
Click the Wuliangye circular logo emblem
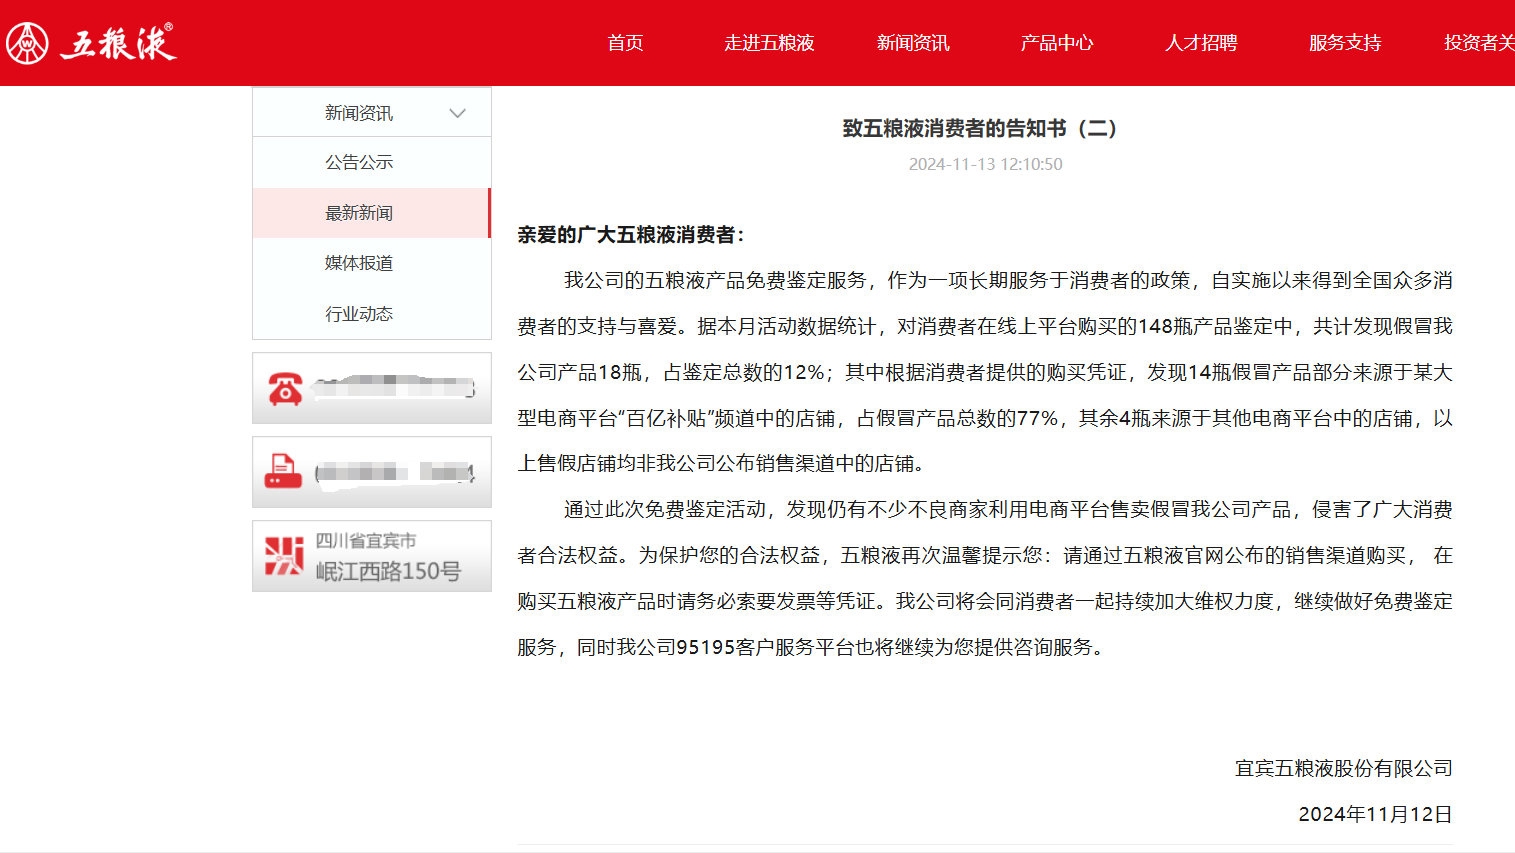tap(27, 43)
